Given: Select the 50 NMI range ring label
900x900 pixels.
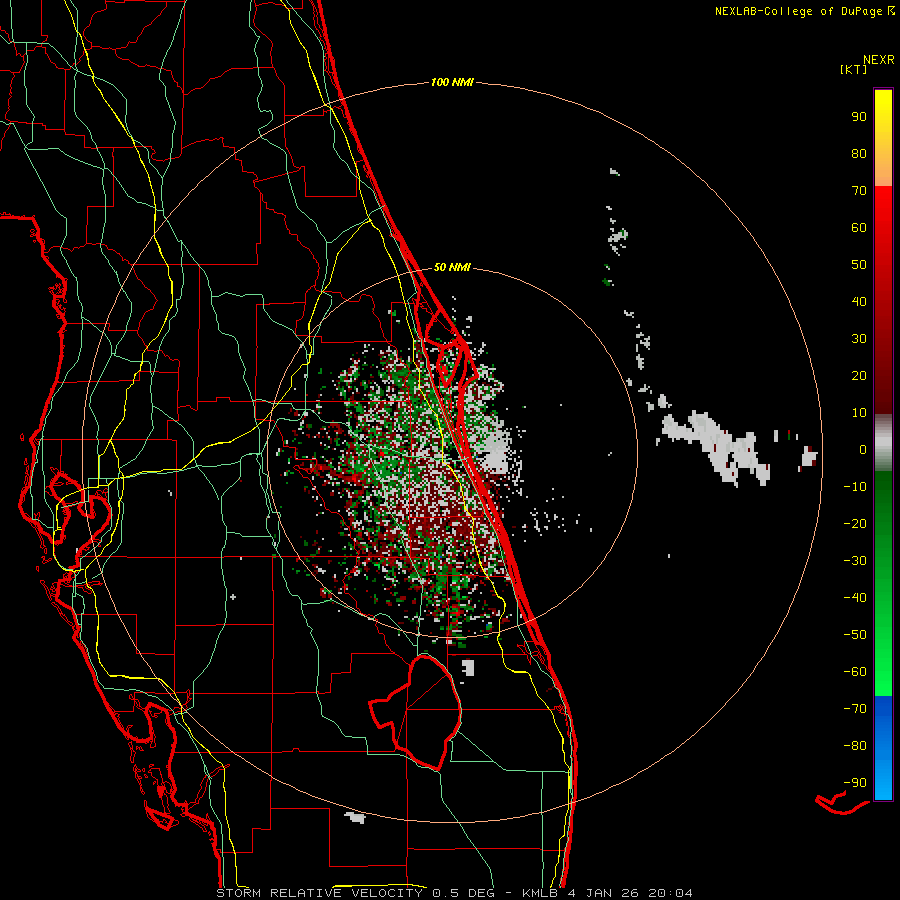Looking at the screenshot, I should pyautogui.click(x=452, y=267).
